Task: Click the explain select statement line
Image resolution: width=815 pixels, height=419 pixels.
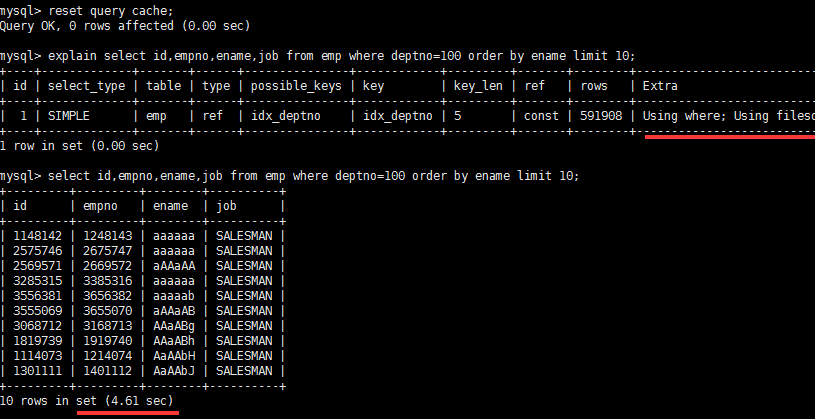Action: pos(341,56)
